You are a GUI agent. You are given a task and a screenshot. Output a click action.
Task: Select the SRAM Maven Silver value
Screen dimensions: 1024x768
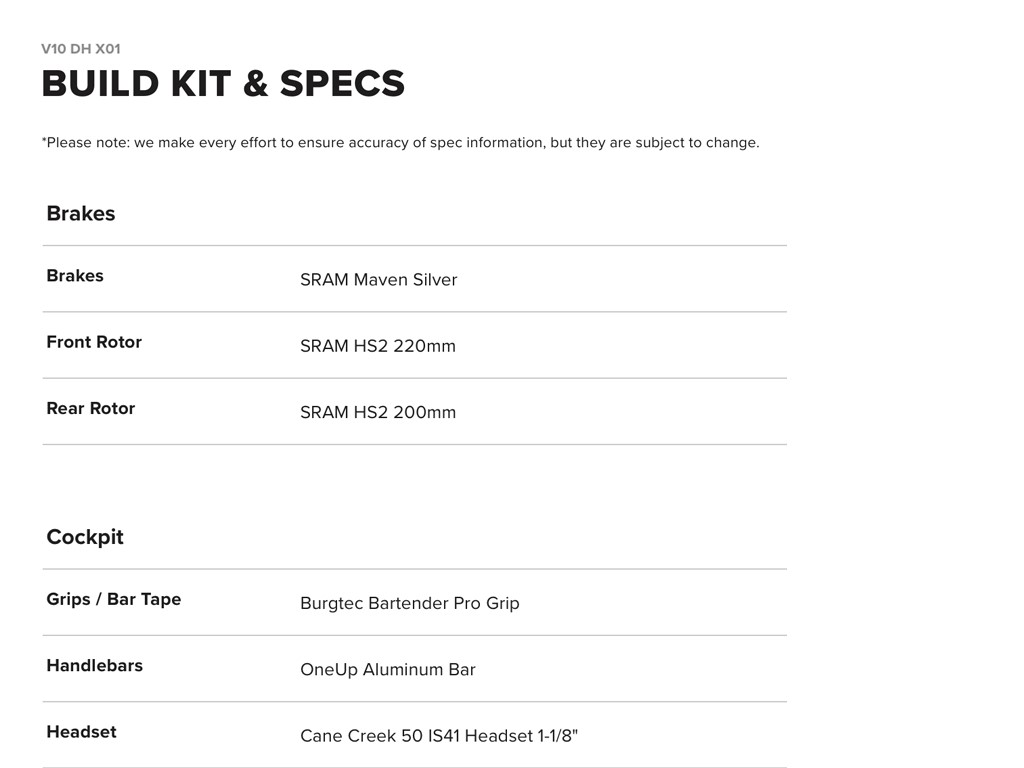(x=378, y=280)
